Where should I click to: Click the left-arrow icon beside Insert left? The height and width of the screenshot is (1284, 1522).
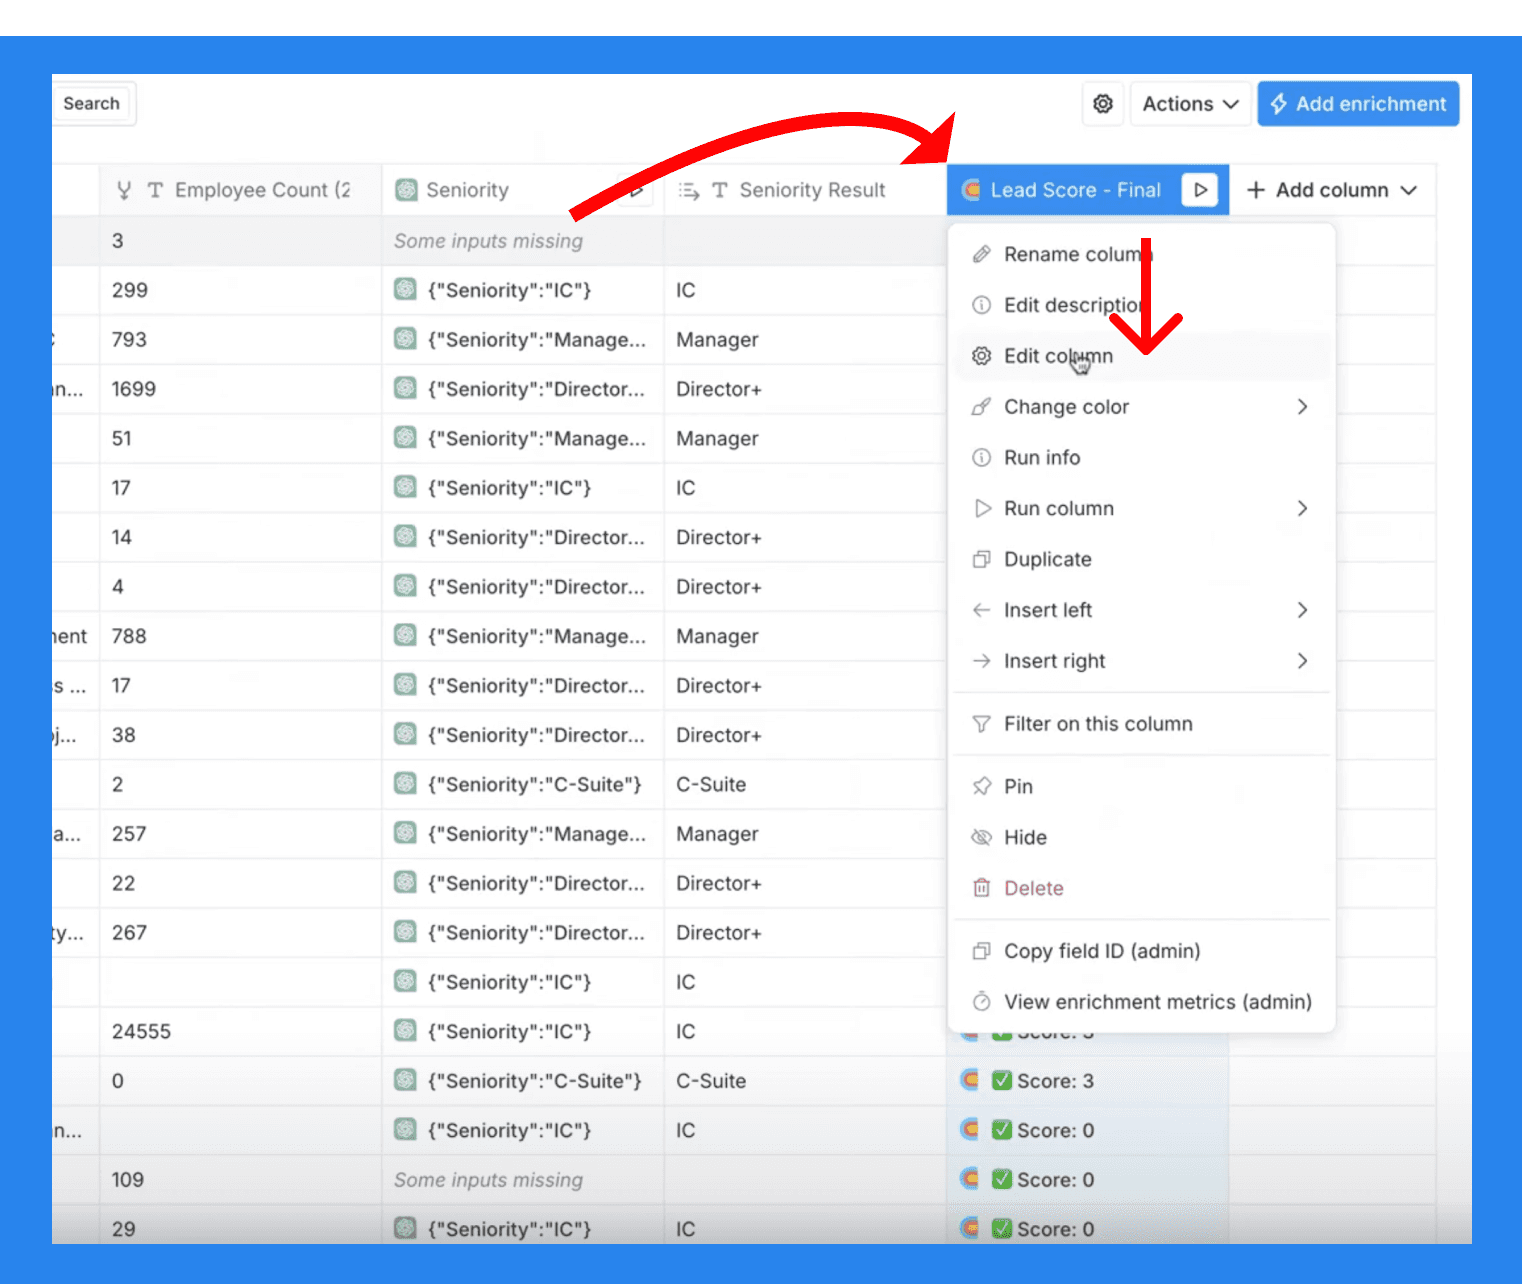click(x=982, y=610)
